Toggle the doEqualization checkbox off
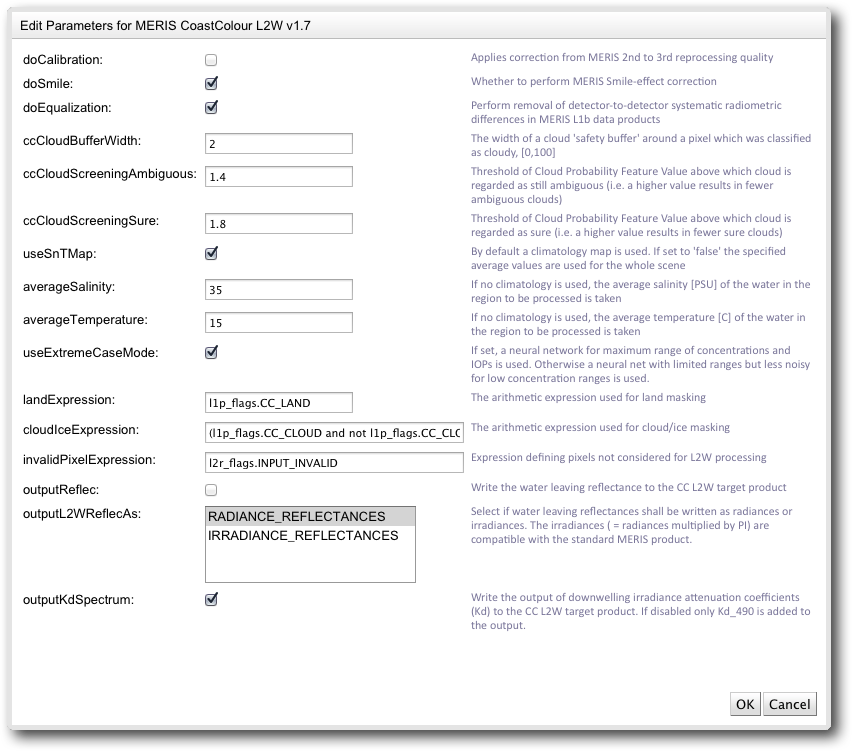The height and width of the screenshot is (752, 853). [x=211, y=107]
